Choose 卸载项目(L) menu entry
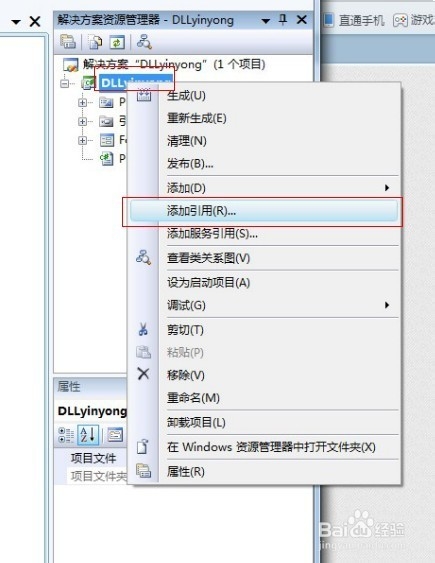435x563 pixels. pos(264,422)
